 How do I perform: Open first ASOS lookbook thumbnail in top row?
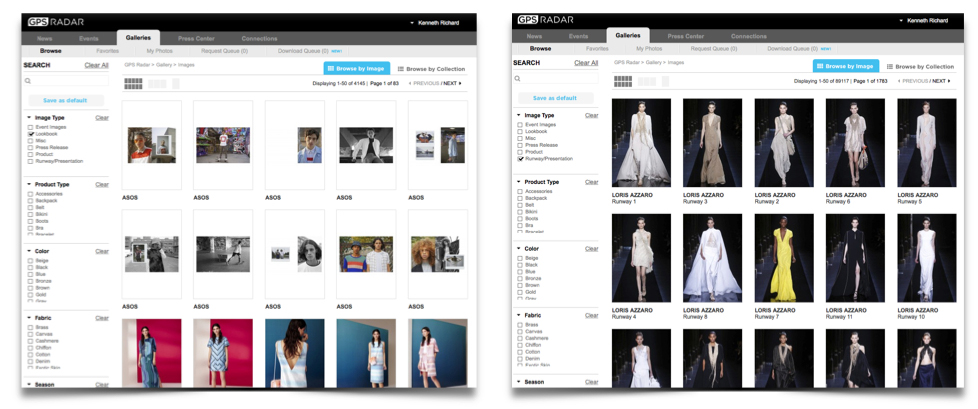pos(152,145)
